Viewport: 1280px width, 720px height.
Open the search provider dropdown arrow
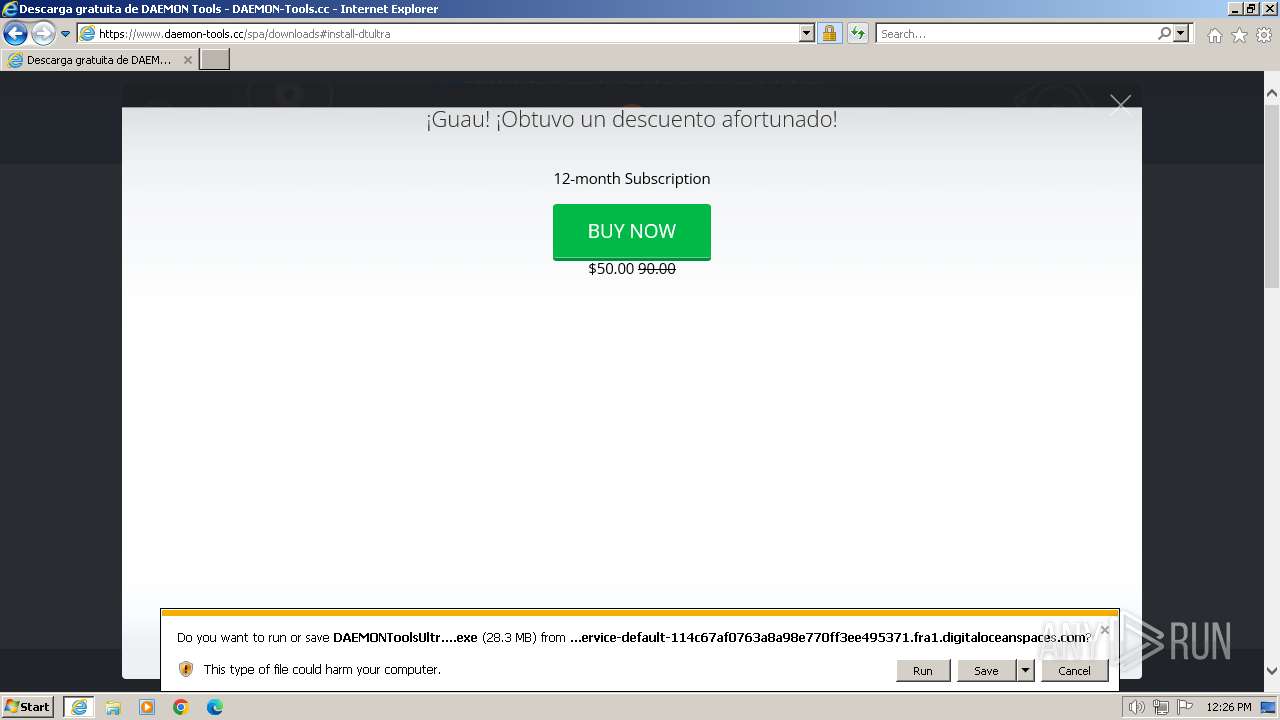click(1181, 33)
